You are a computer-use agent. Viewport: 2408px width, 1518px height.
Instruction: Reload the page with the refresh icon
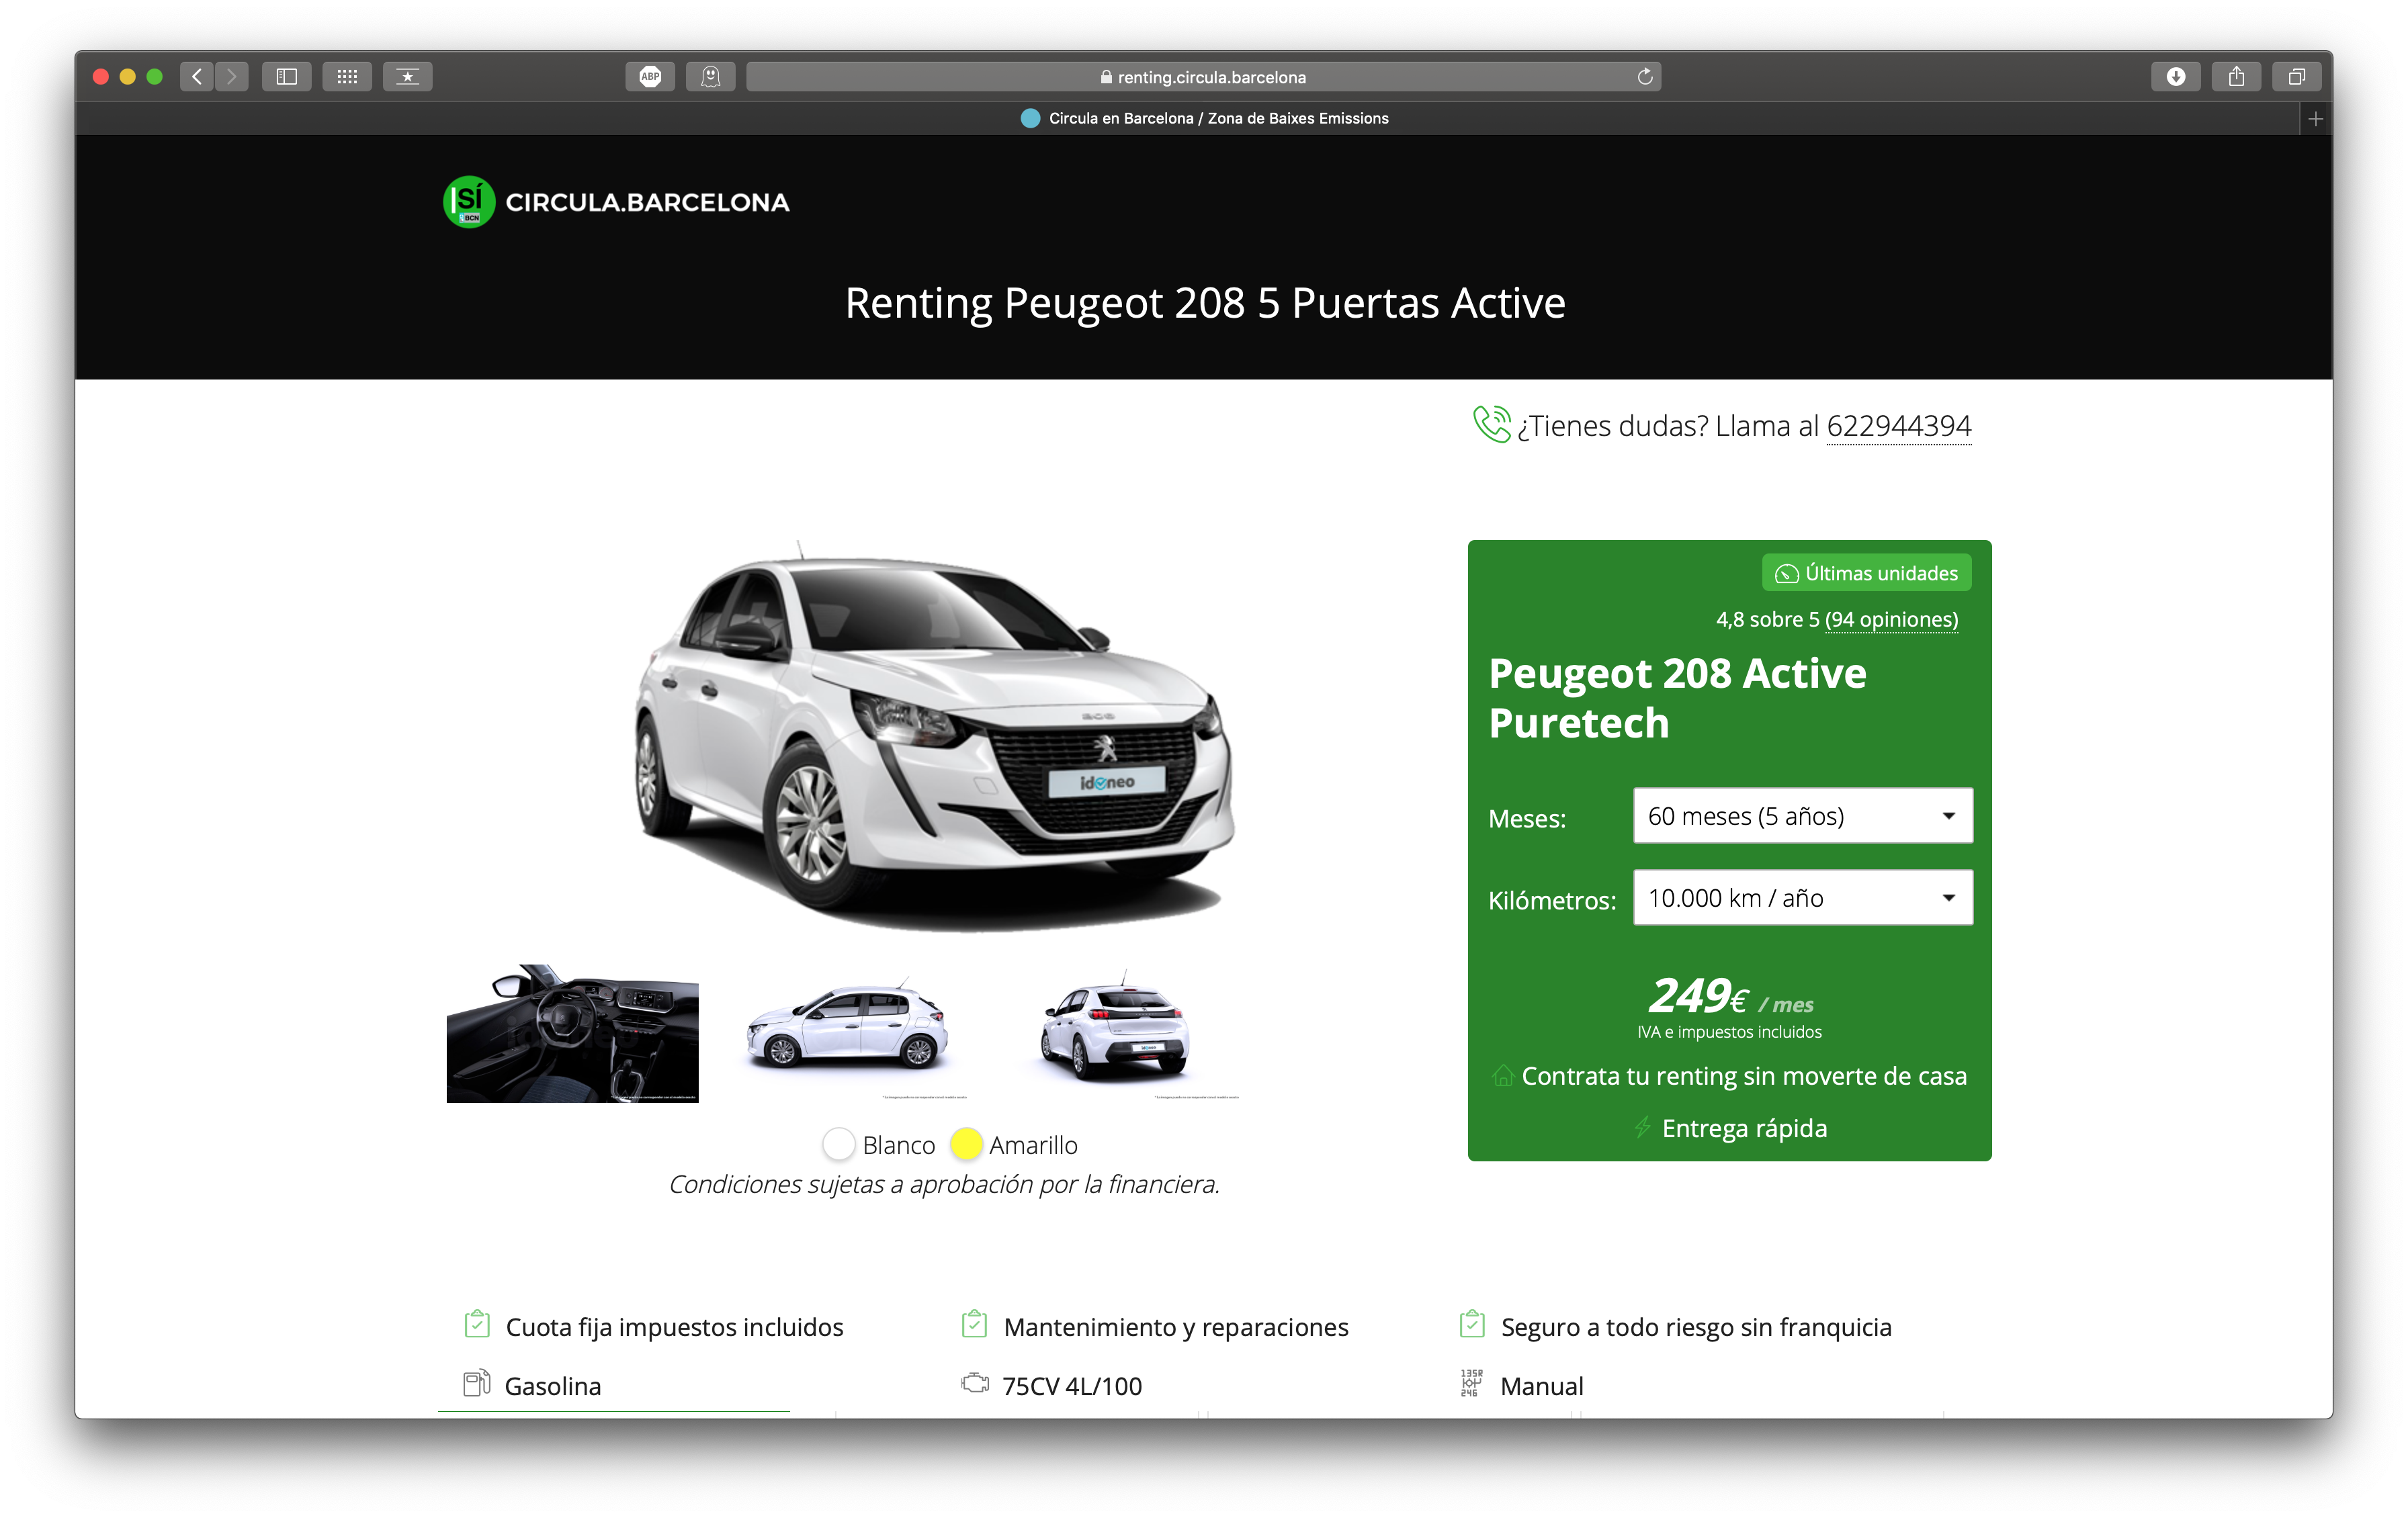[x=1645, y=77]
